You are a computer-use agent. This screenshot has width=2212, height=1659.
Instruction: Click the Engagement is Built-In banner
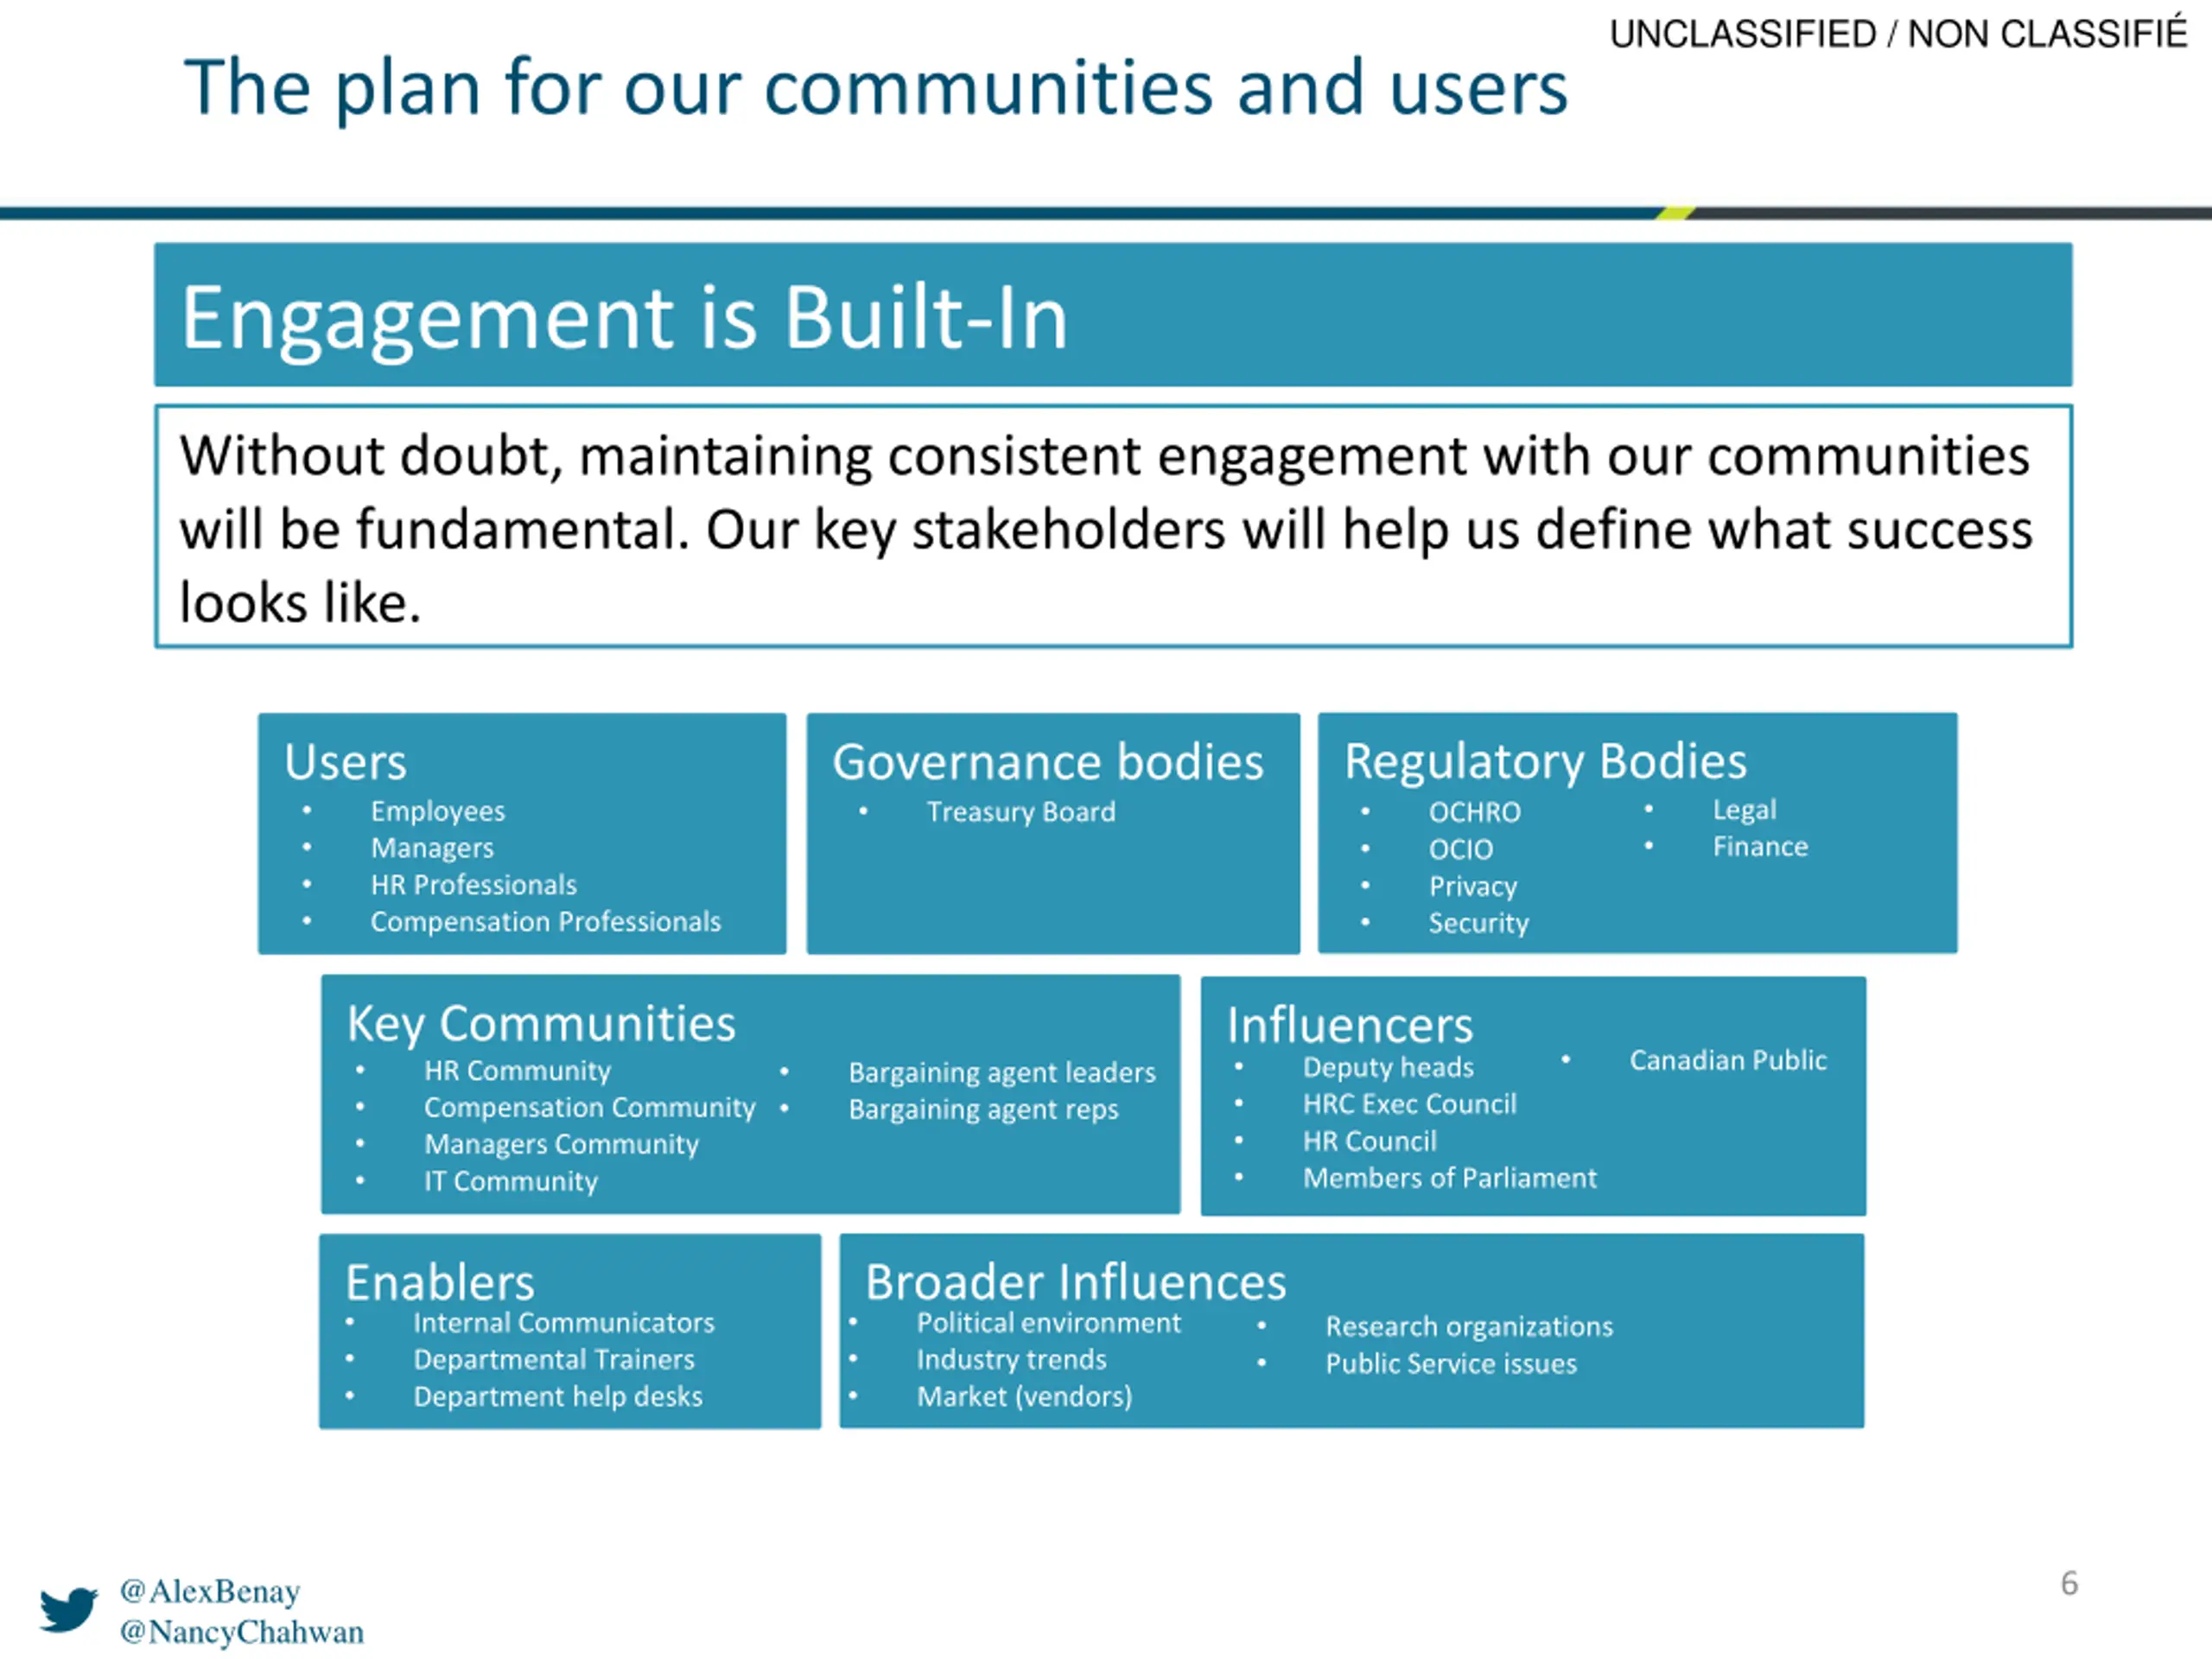pos(1113,315)
